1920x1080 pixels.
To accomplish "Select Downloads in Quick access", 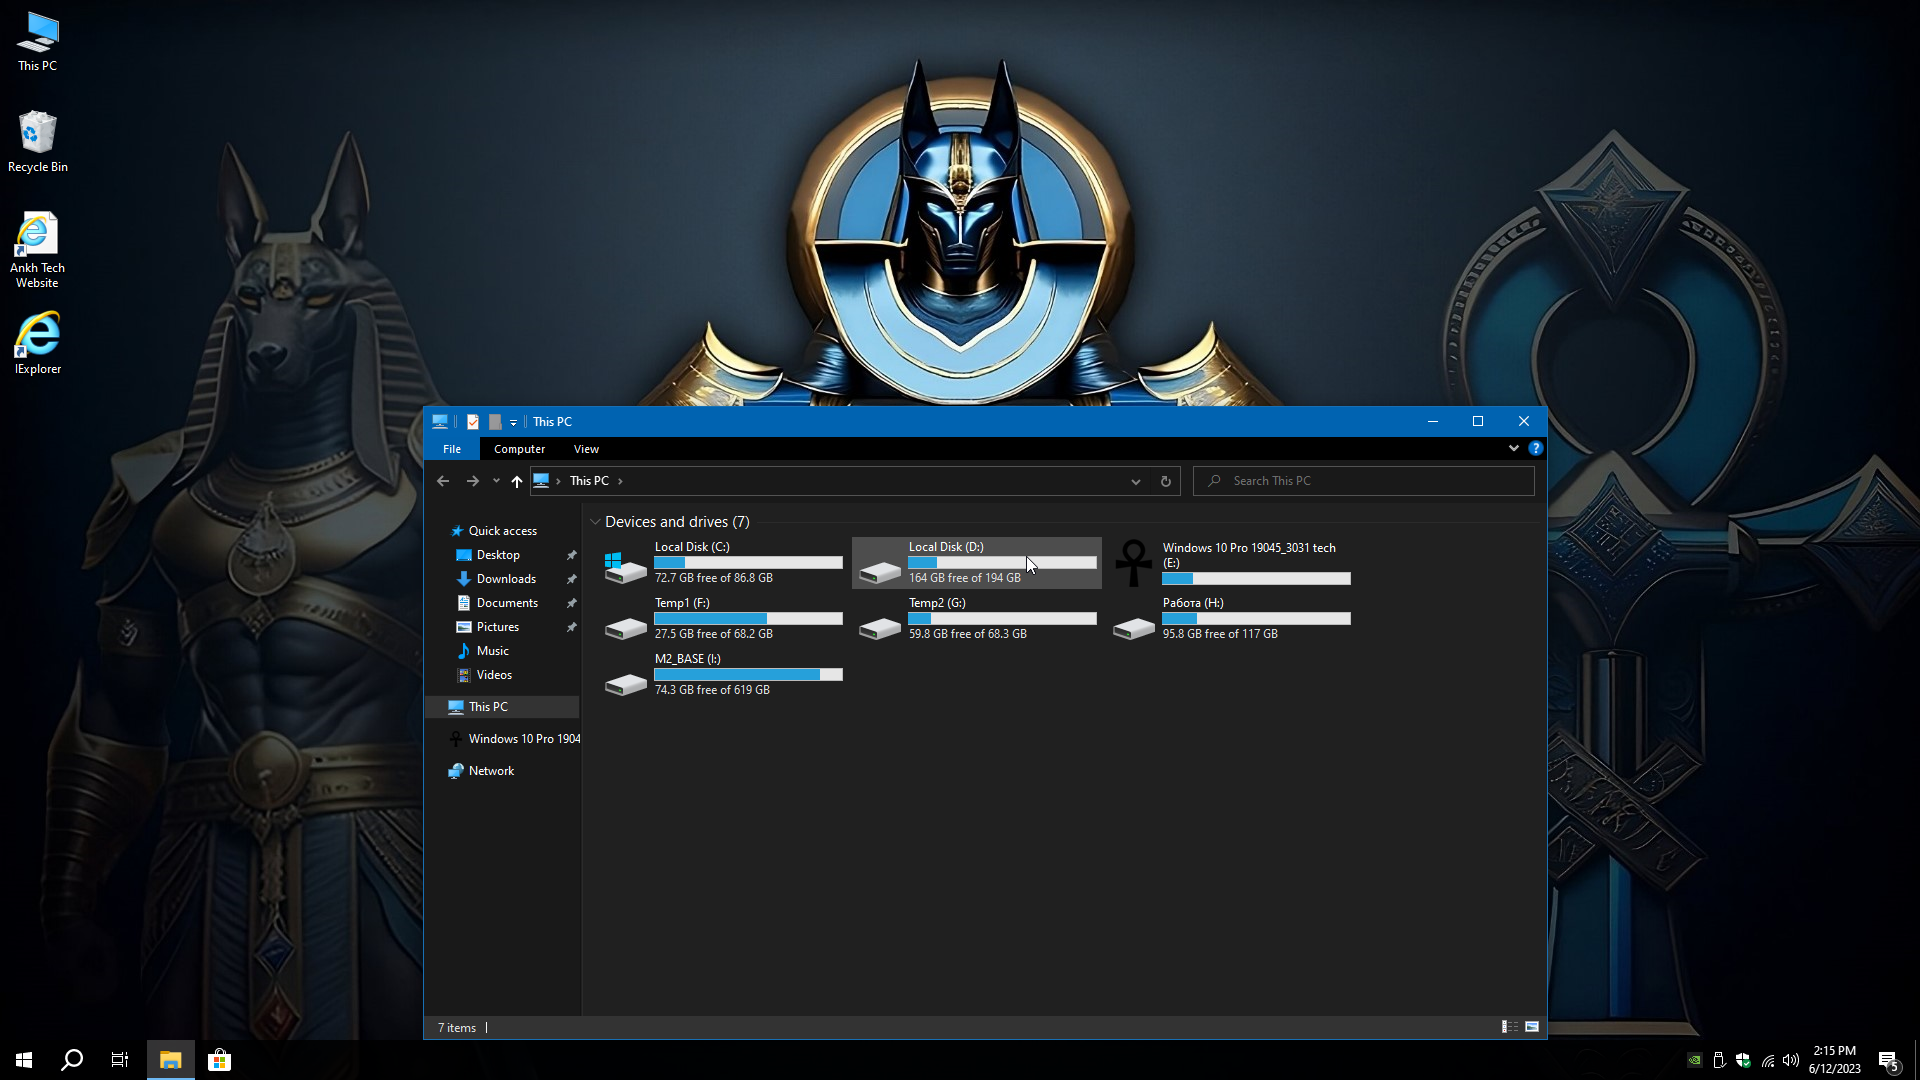I will click(506, 579).
